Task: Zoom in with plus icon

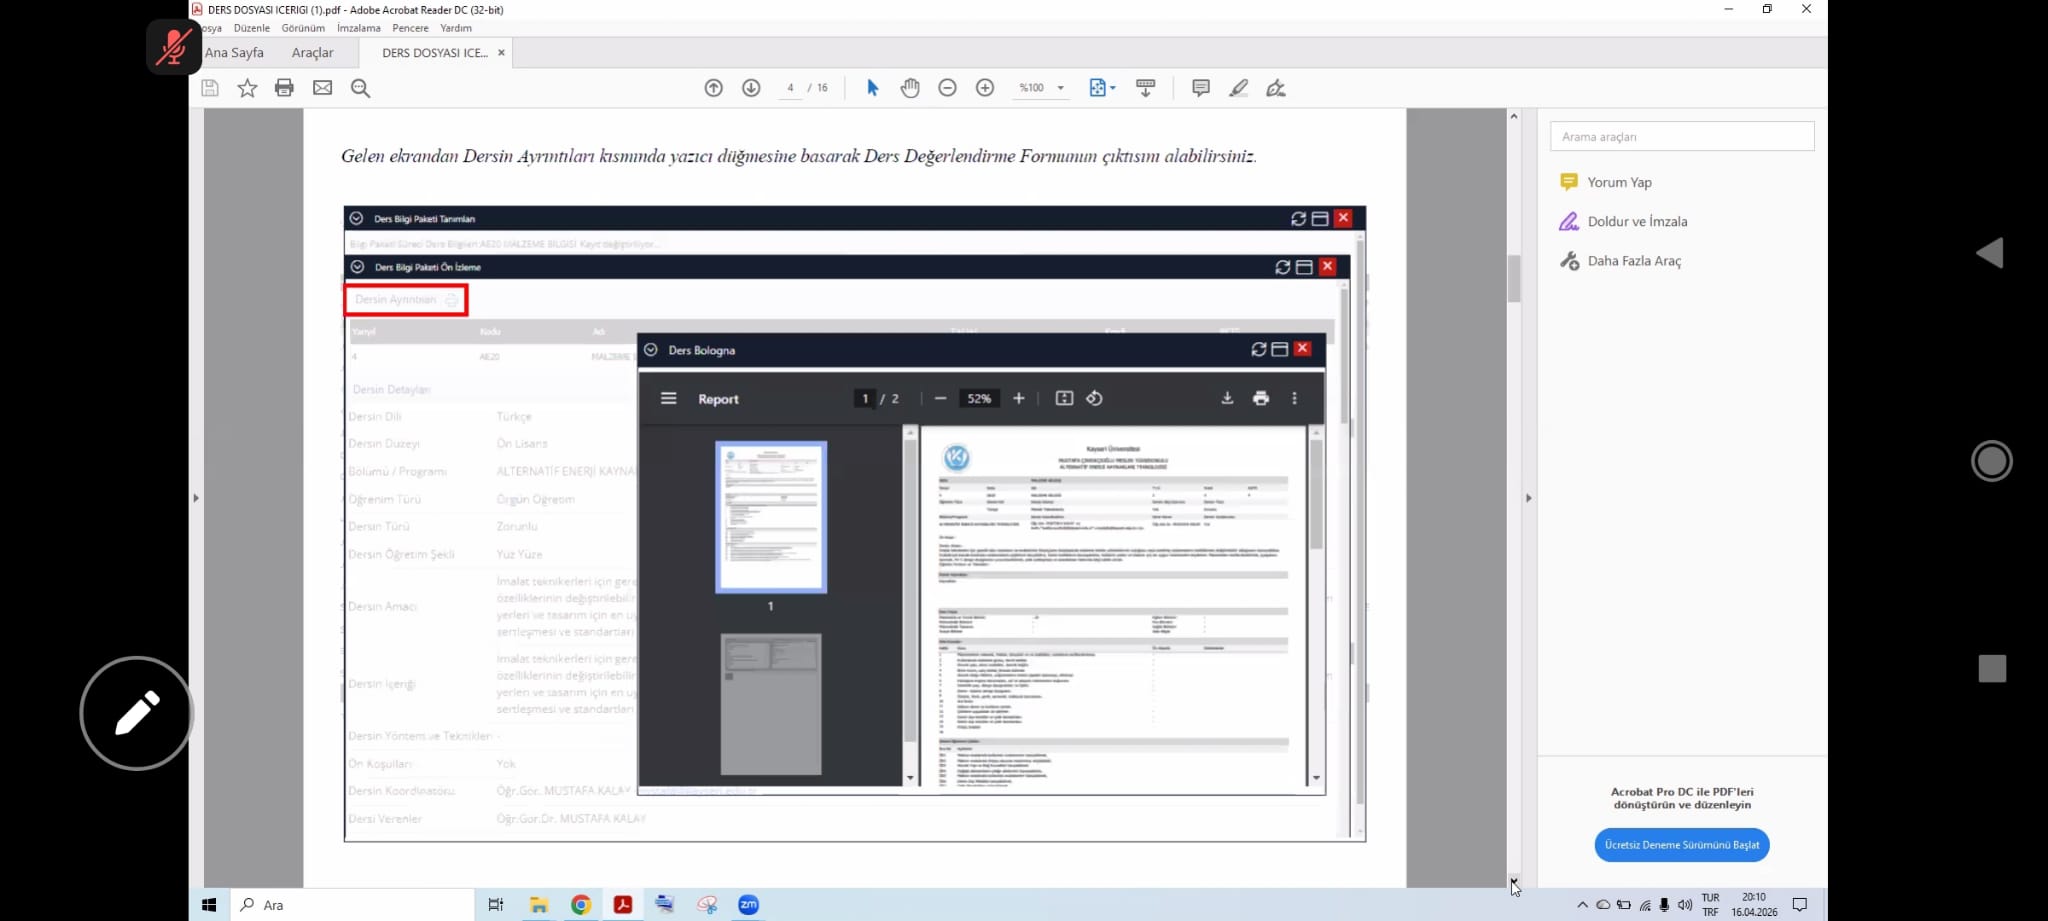Action: click(x=985, y=88)
